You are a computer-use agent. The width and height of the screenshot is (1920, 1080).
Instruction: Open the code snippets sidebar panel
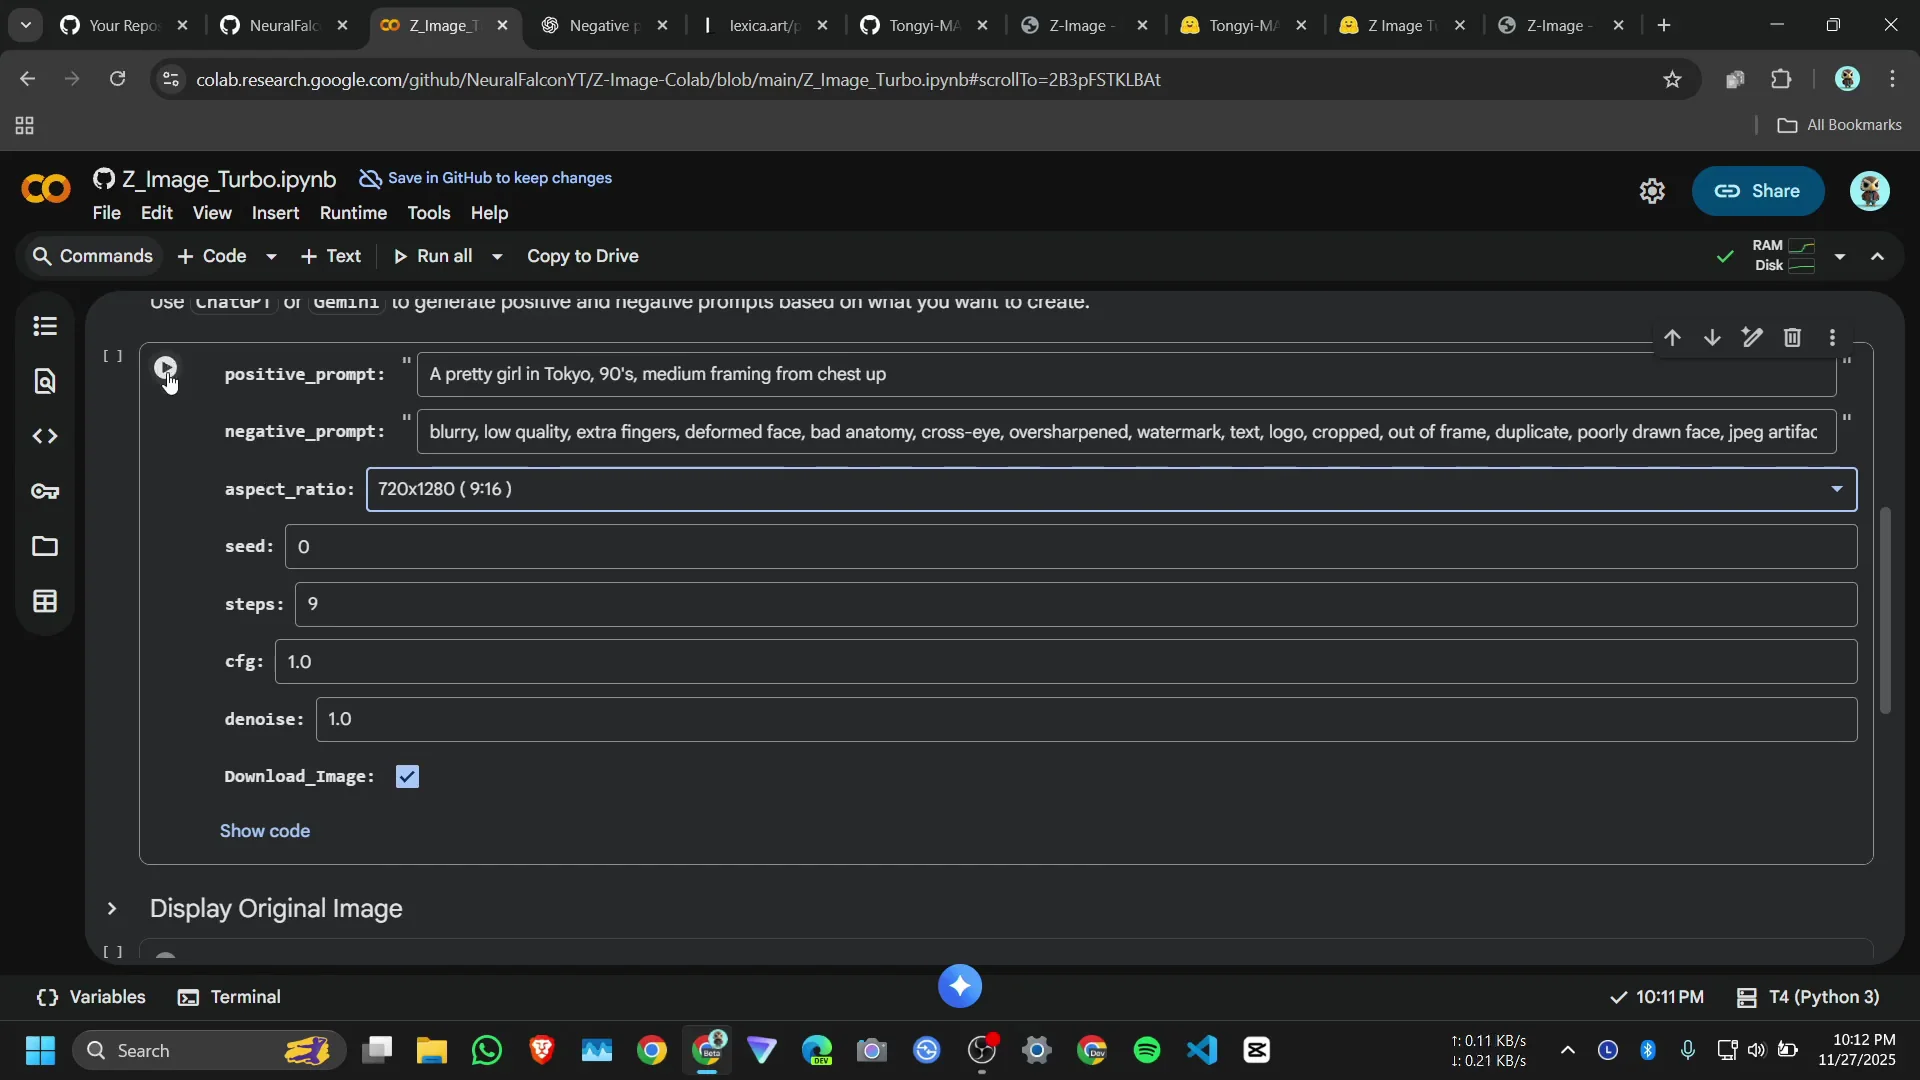(44, 436)
